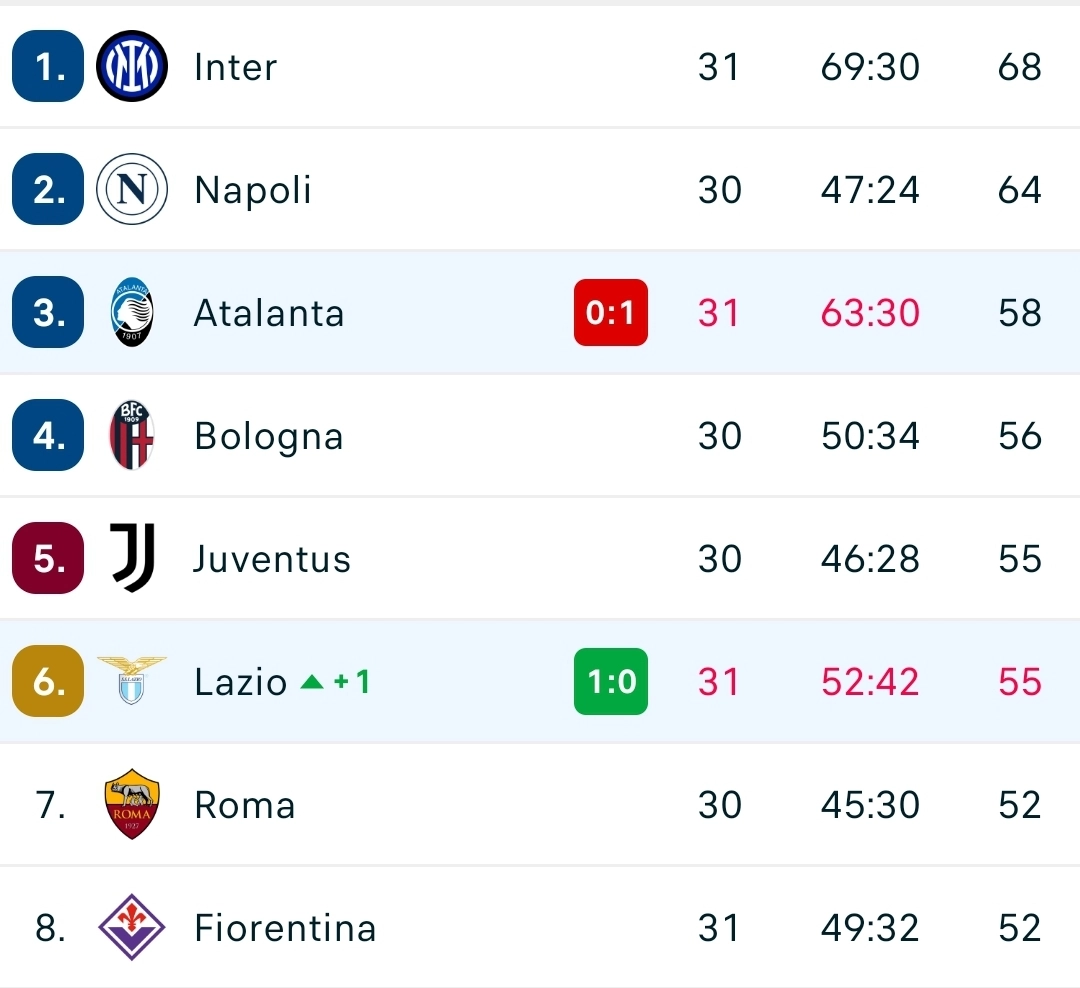The height and width of the screenshot is (988, 1080).
Task: Open the Fiorentina team page
Action: click(285, 927)
